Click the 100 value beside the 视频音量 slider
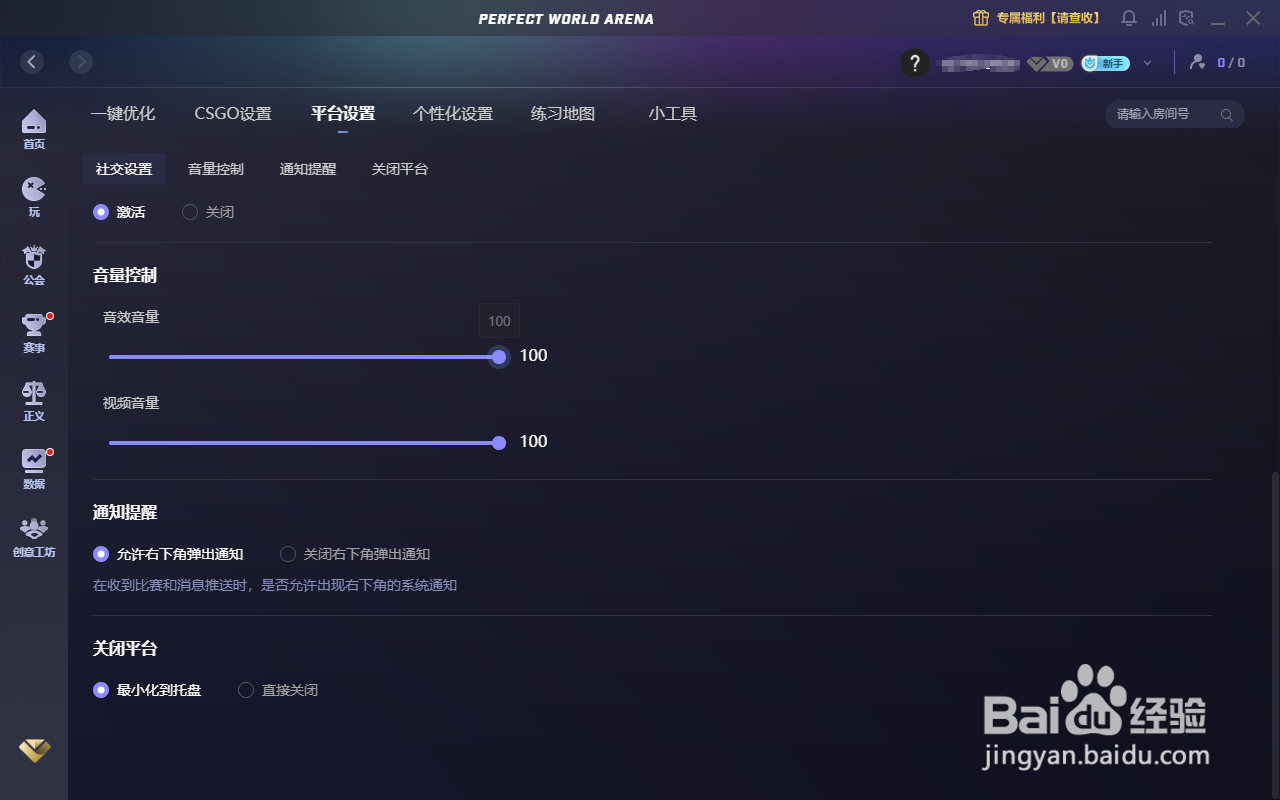 click(534, 441)
